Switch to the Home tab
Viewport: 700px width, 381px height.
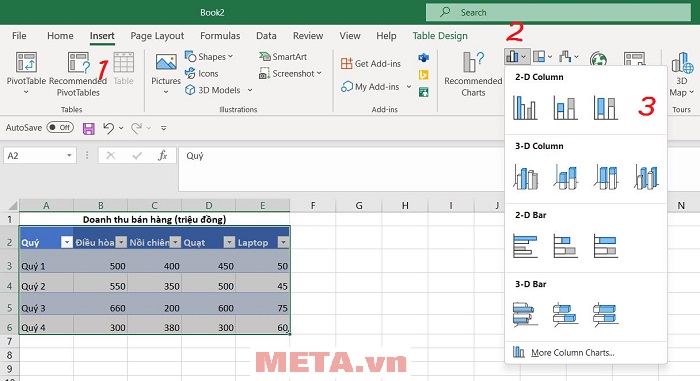click(x=60, y=36)
